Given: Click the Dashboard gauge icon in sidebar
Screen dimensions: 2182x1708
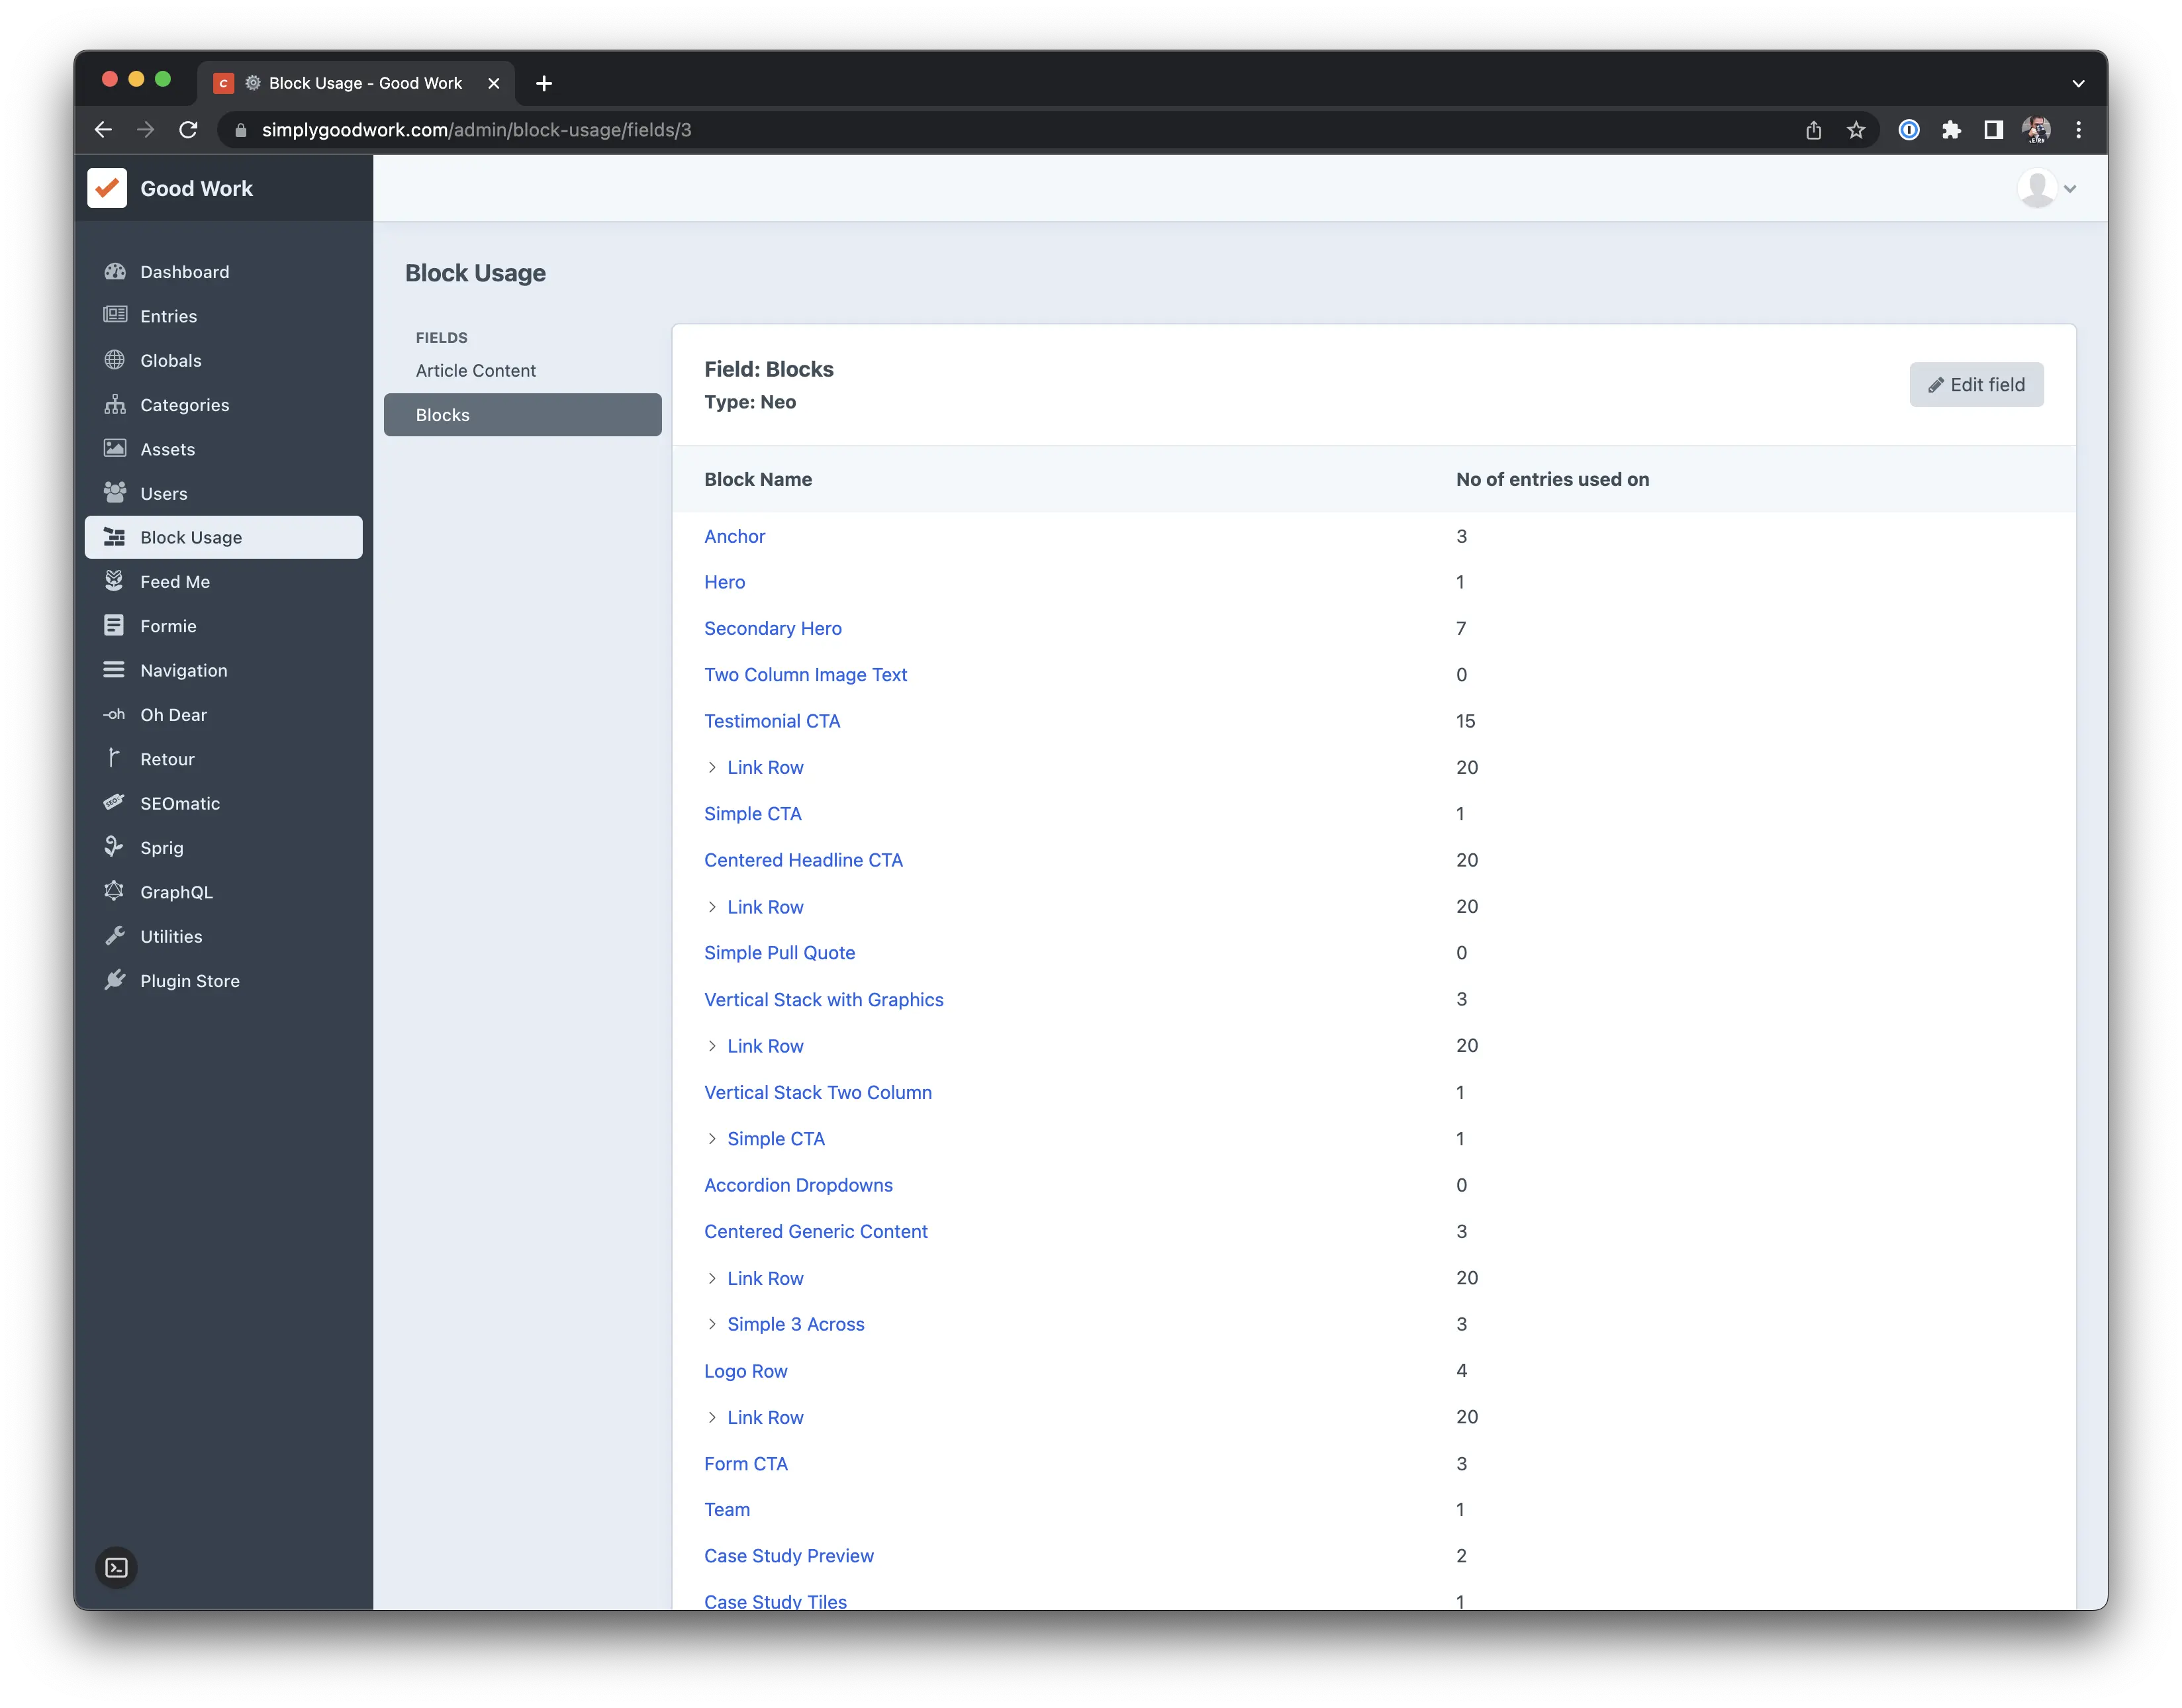Looking at the screenshot, I should tap(115, 272).
